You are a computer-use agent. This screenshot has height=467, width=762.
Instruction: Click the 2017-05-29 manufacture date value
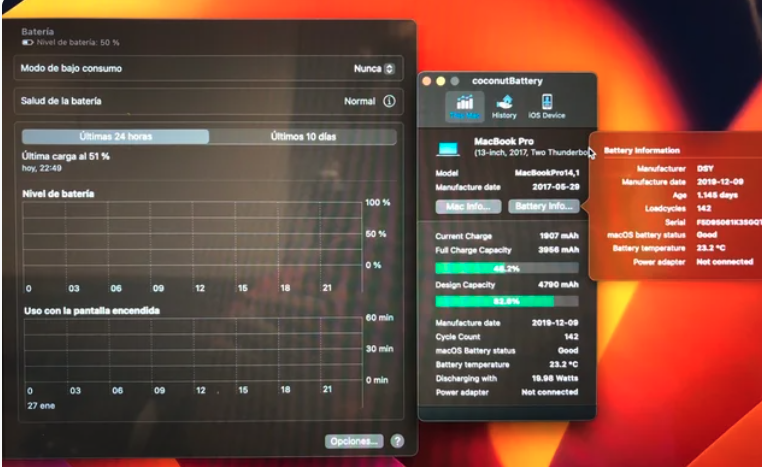(x=555, y=187)
